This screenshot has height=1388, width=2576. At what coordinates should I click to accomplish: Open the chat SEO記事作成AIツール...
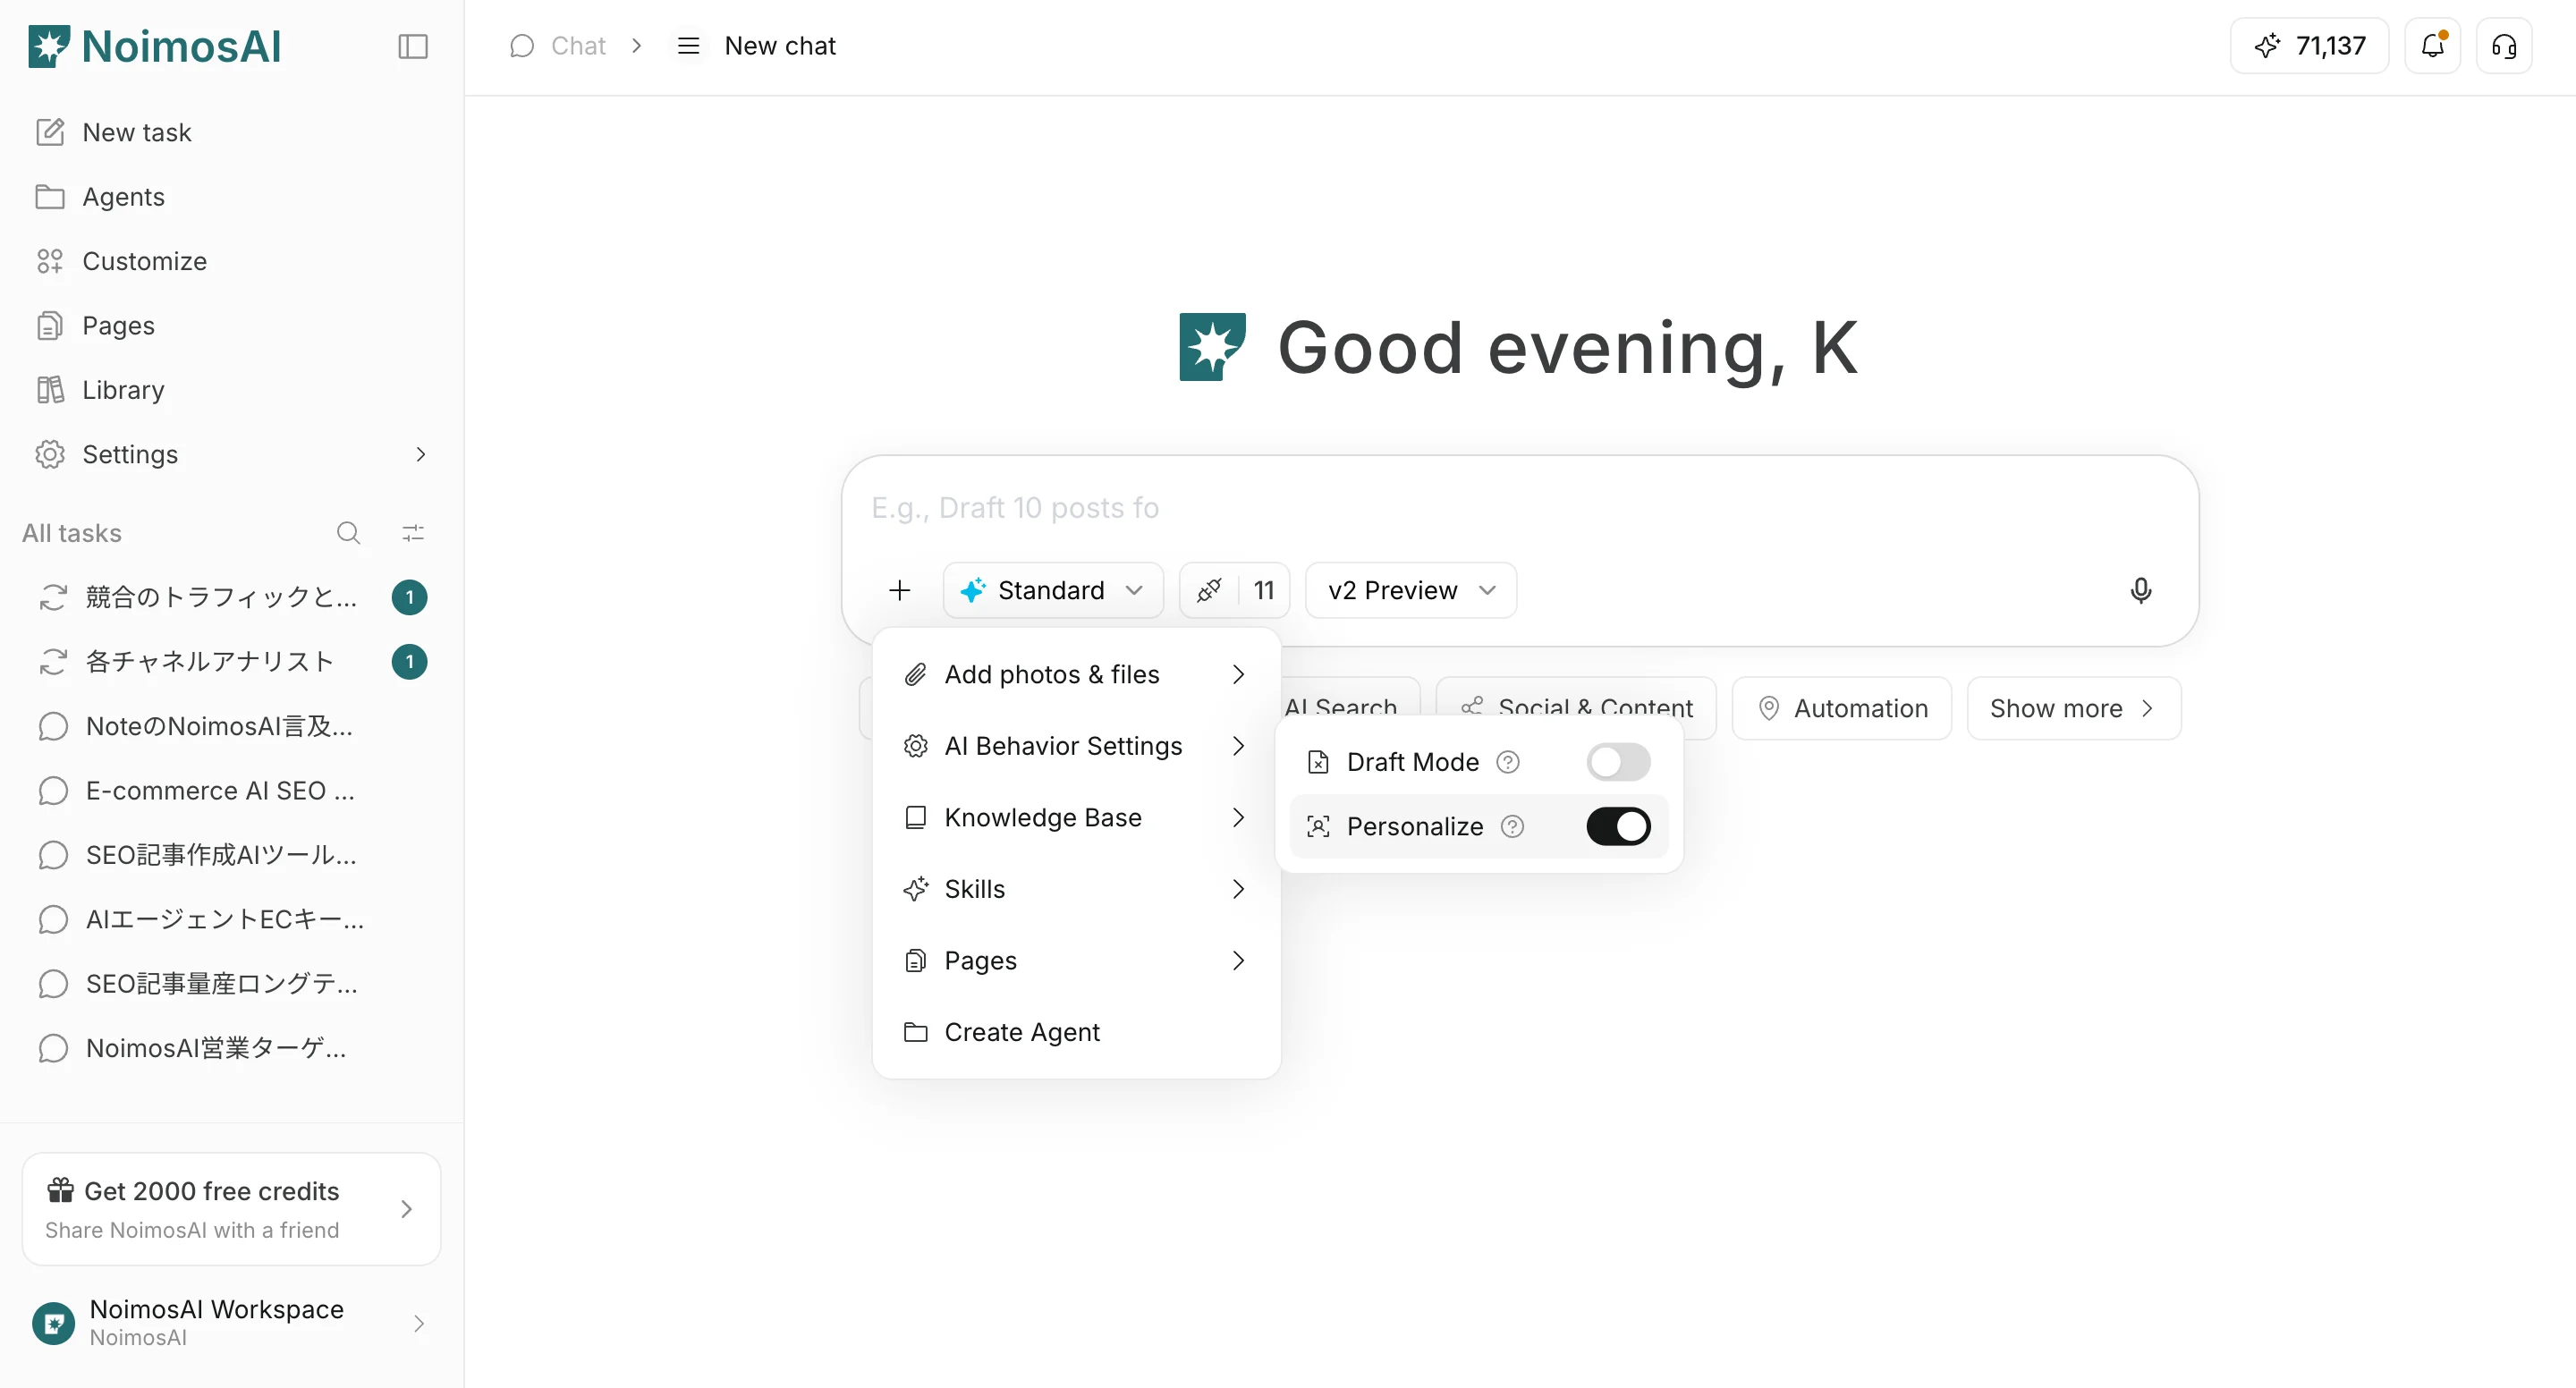click(x=232, y=855)
